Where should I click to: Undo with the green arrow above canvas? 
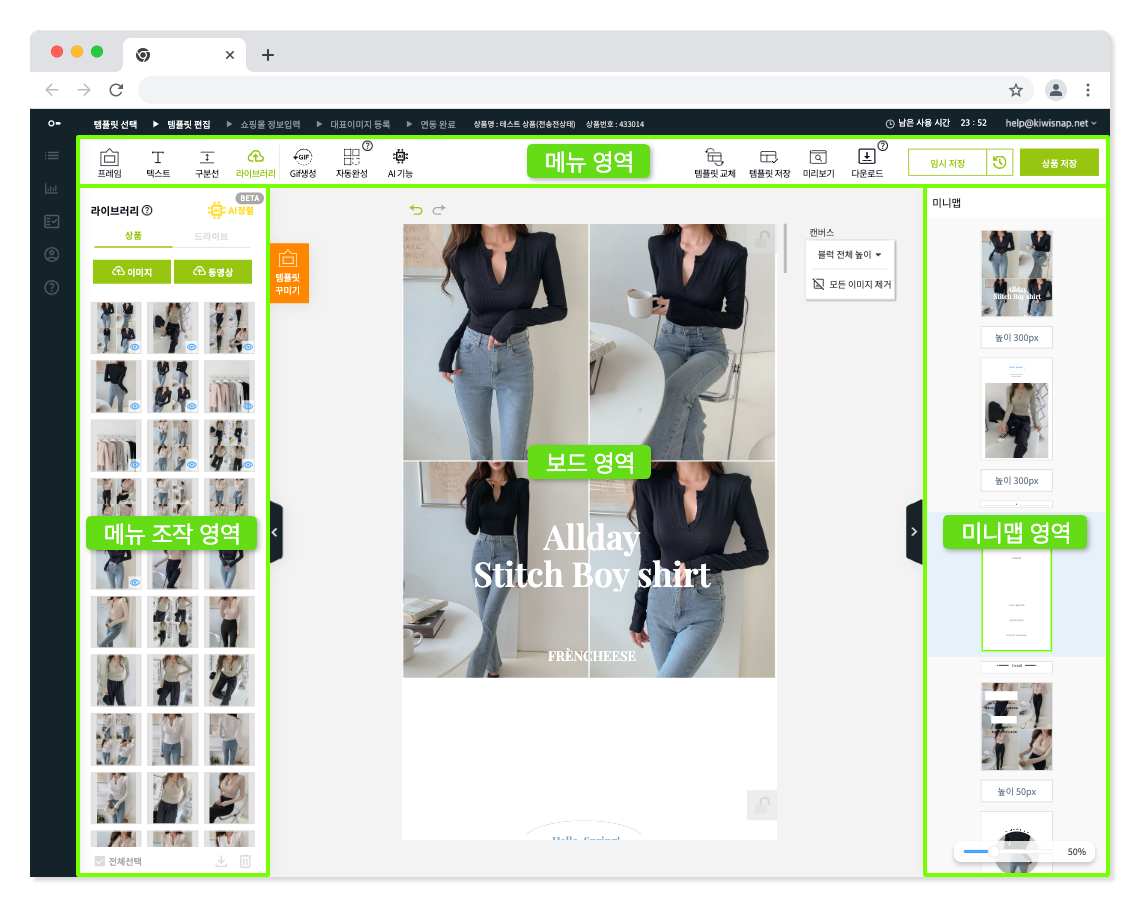tap(416, 209)
